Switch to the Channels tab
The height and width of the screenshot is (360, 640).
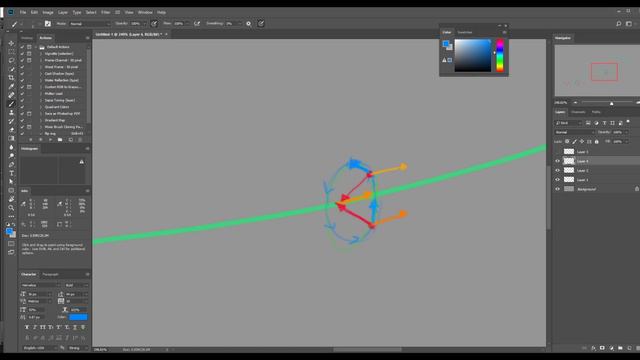click(578, 112)
